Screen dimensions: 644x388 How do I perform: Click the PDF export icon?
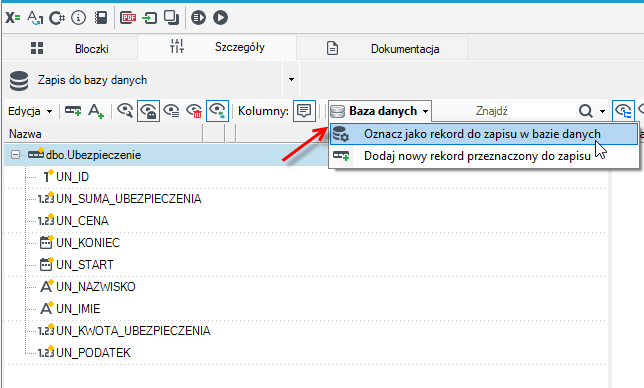click(x=128, y=18)
